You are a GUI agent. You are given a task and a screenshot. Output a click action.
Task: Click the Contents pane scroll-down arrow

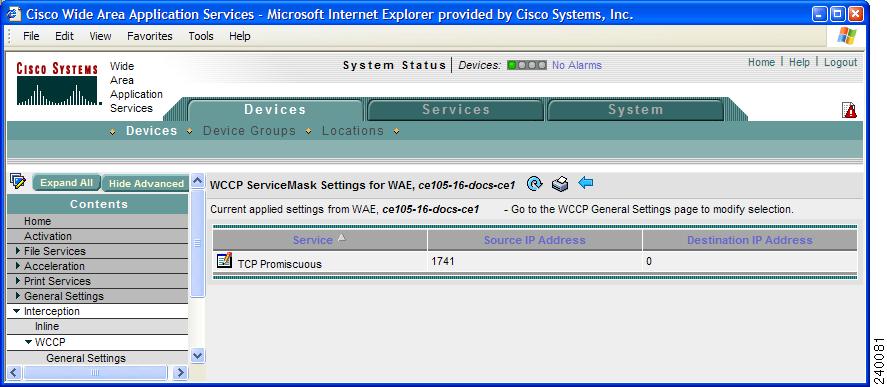coord(197,356)
